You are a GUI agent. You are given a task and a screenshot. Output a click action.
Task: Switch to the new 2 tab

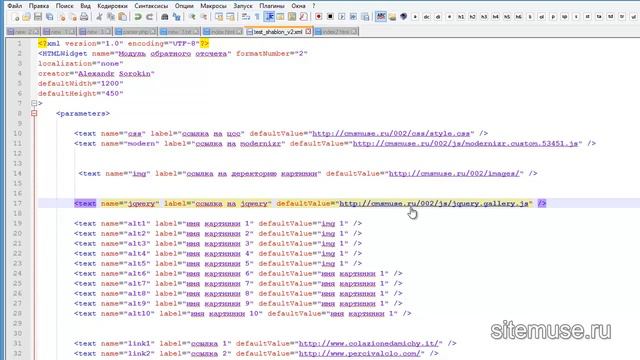23,31
